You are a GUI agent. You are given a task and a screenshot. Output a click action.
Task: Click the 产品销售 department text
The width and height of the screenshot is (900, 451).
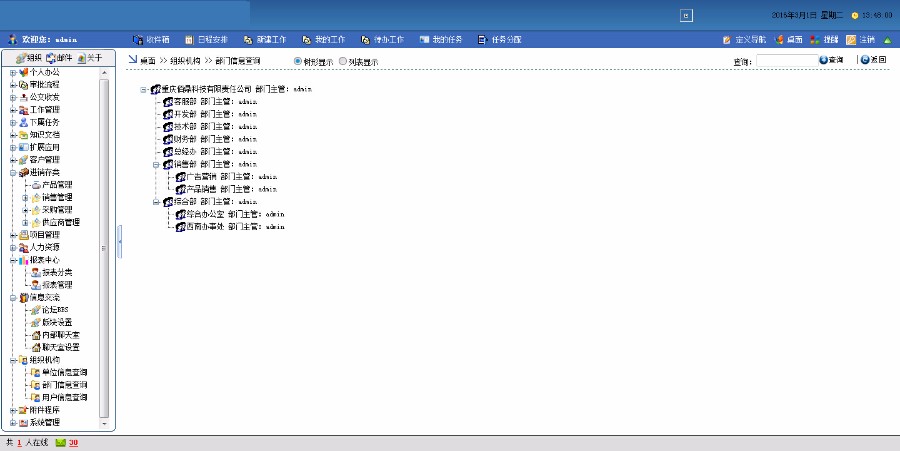click(201, 189)
